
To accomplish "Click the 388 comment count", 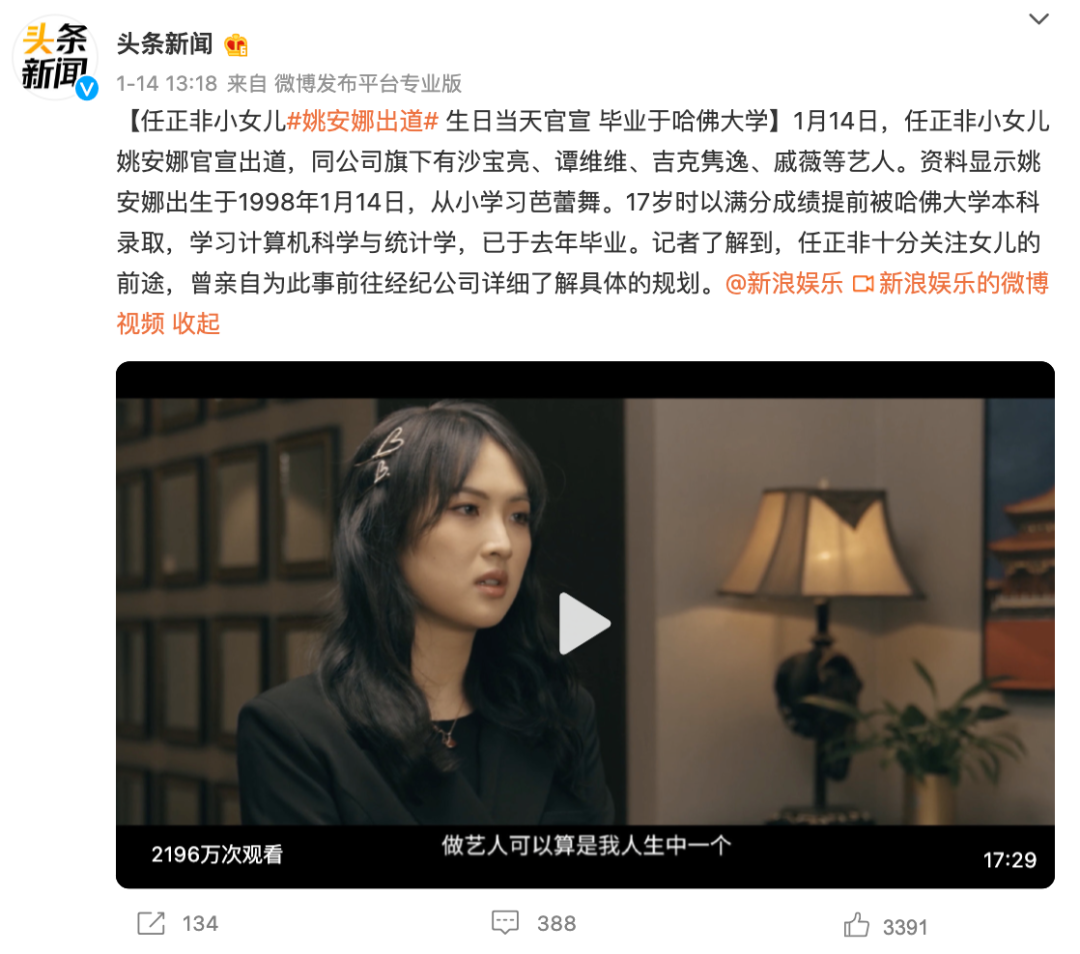I will (557, 924).
